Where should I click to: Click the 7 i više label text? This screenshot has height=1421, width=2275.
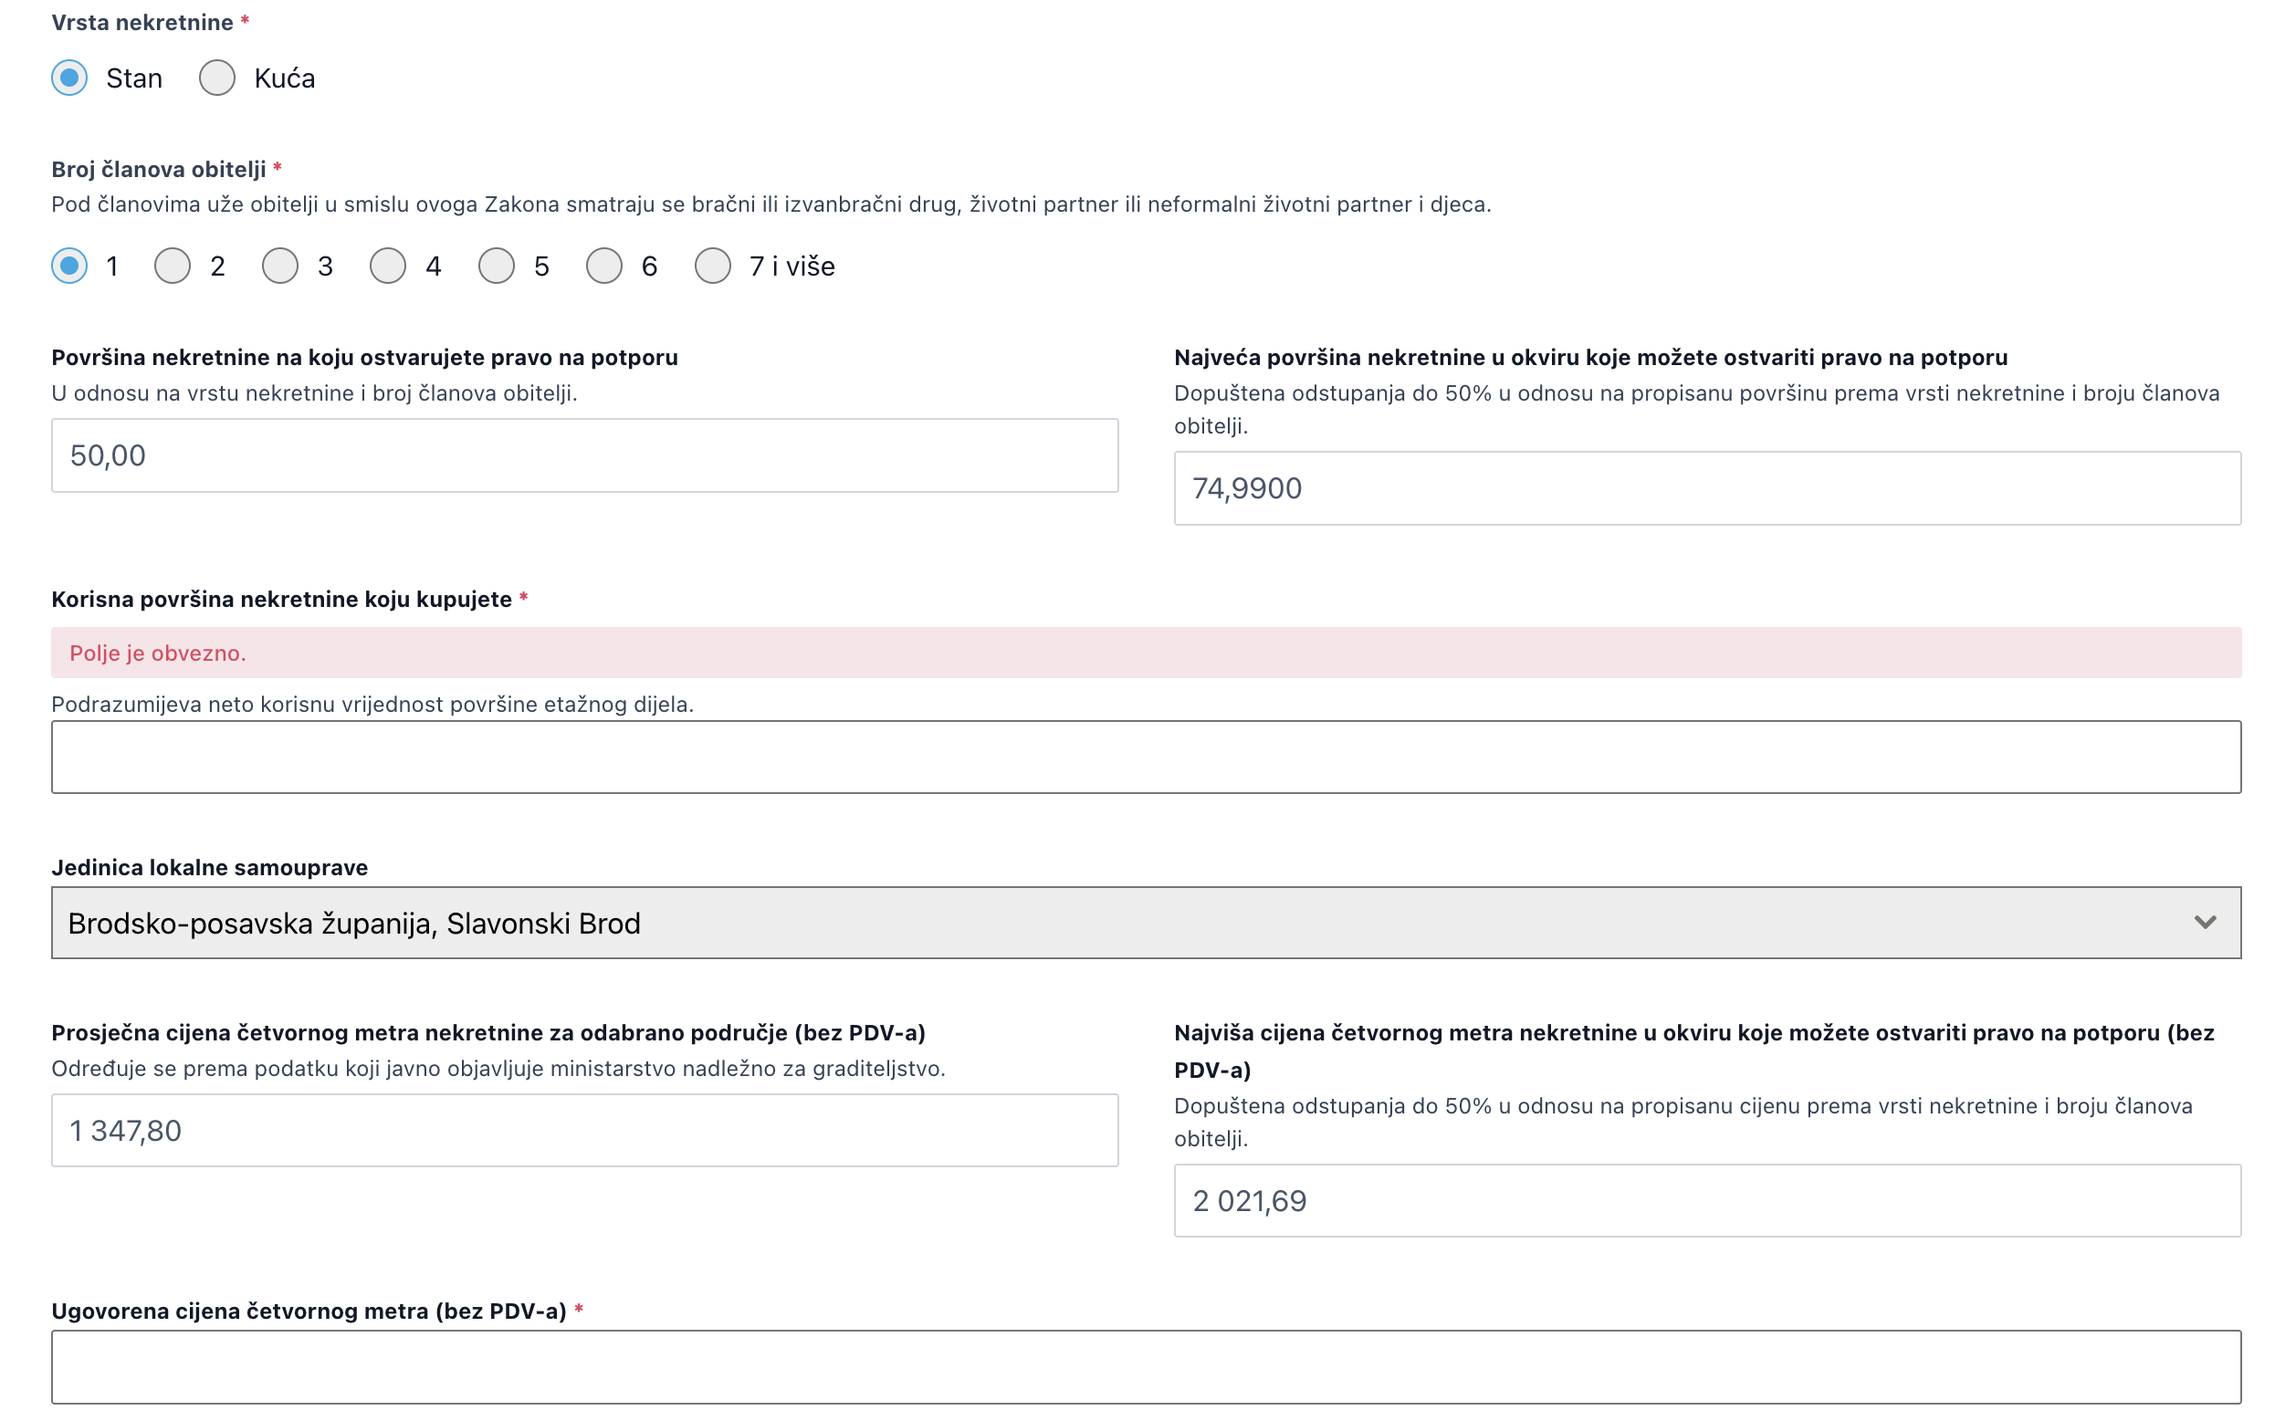coord(792,266)
